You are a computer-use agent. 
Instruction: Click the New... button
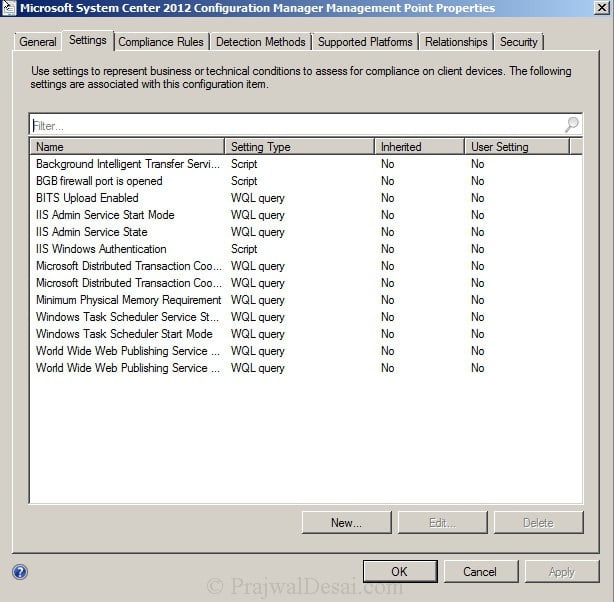tap(347, 522)
